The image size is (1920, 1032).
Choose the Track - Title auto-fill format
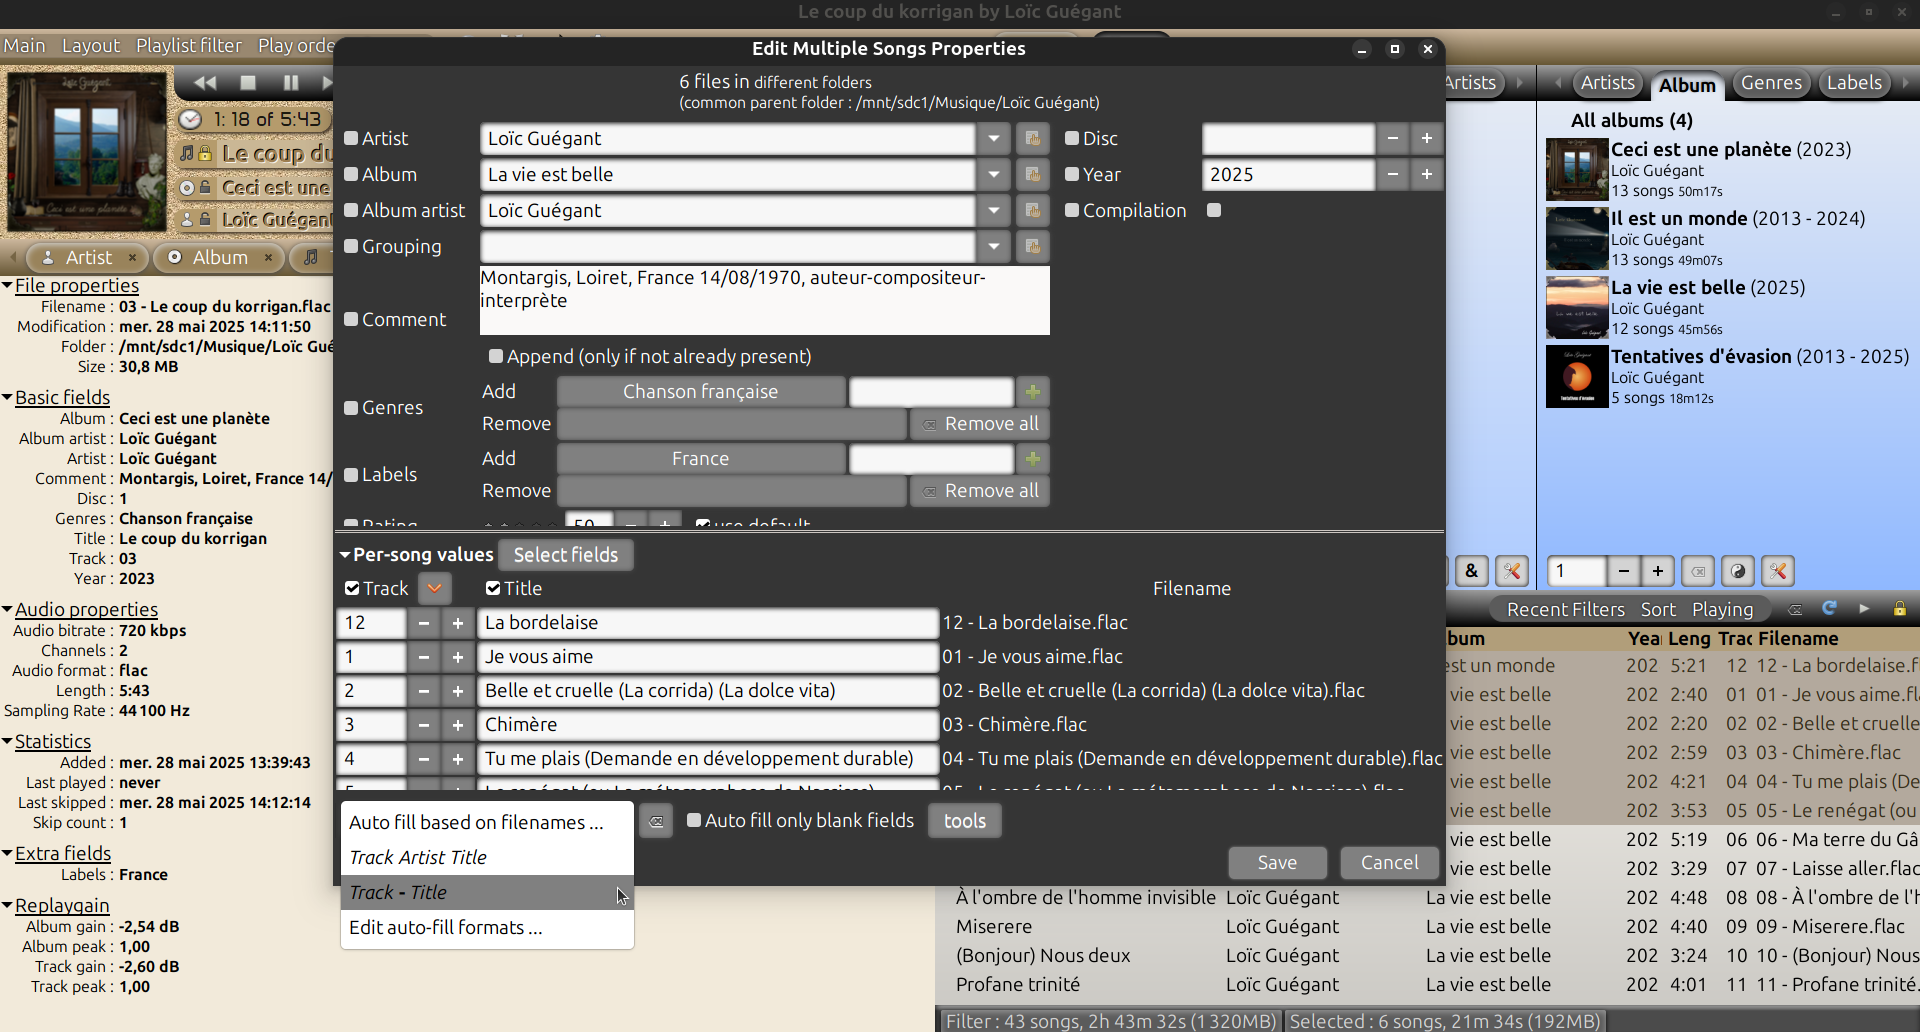point(487,892)
